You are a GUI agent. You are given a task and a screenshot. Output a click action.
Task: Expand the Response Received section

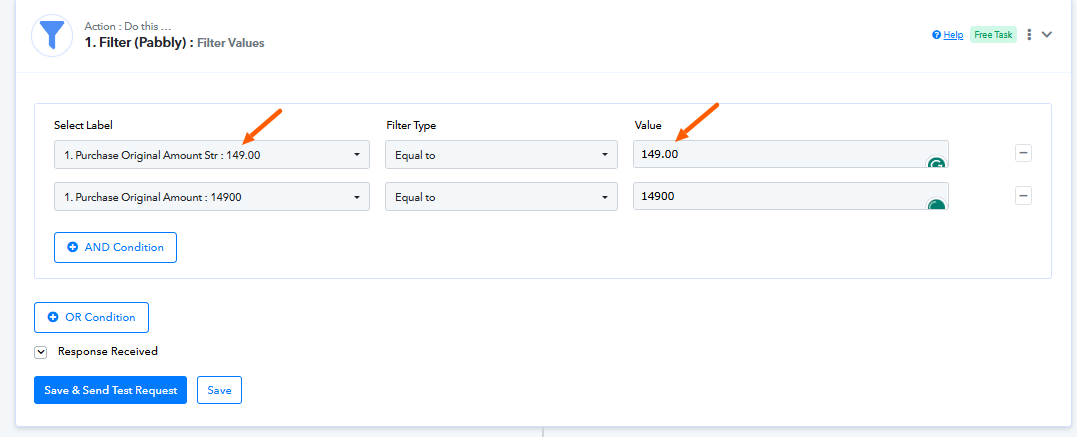click(41, 352)
